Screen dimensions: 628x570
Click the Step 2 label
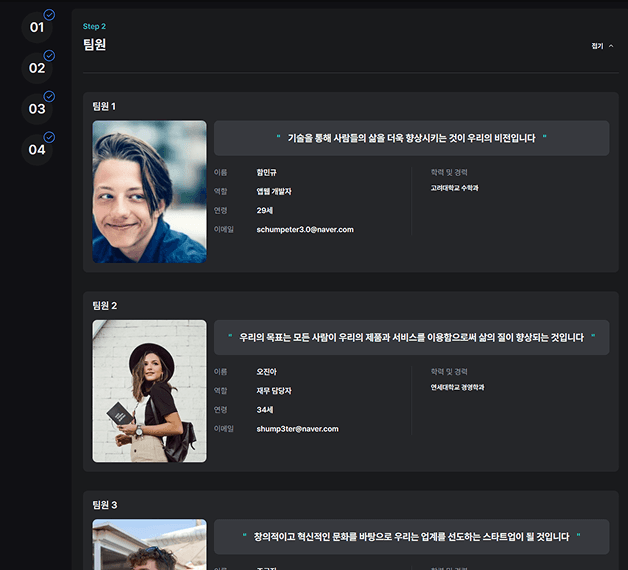[94, 26]
